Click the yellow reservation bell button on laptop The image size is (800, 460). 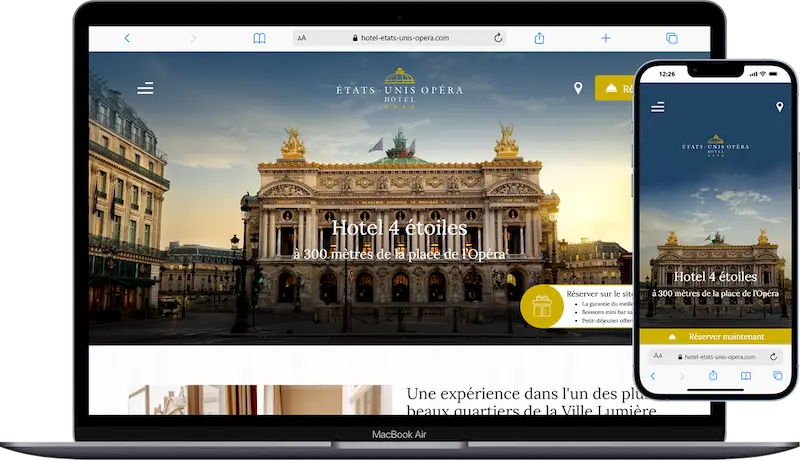(614, 88)
